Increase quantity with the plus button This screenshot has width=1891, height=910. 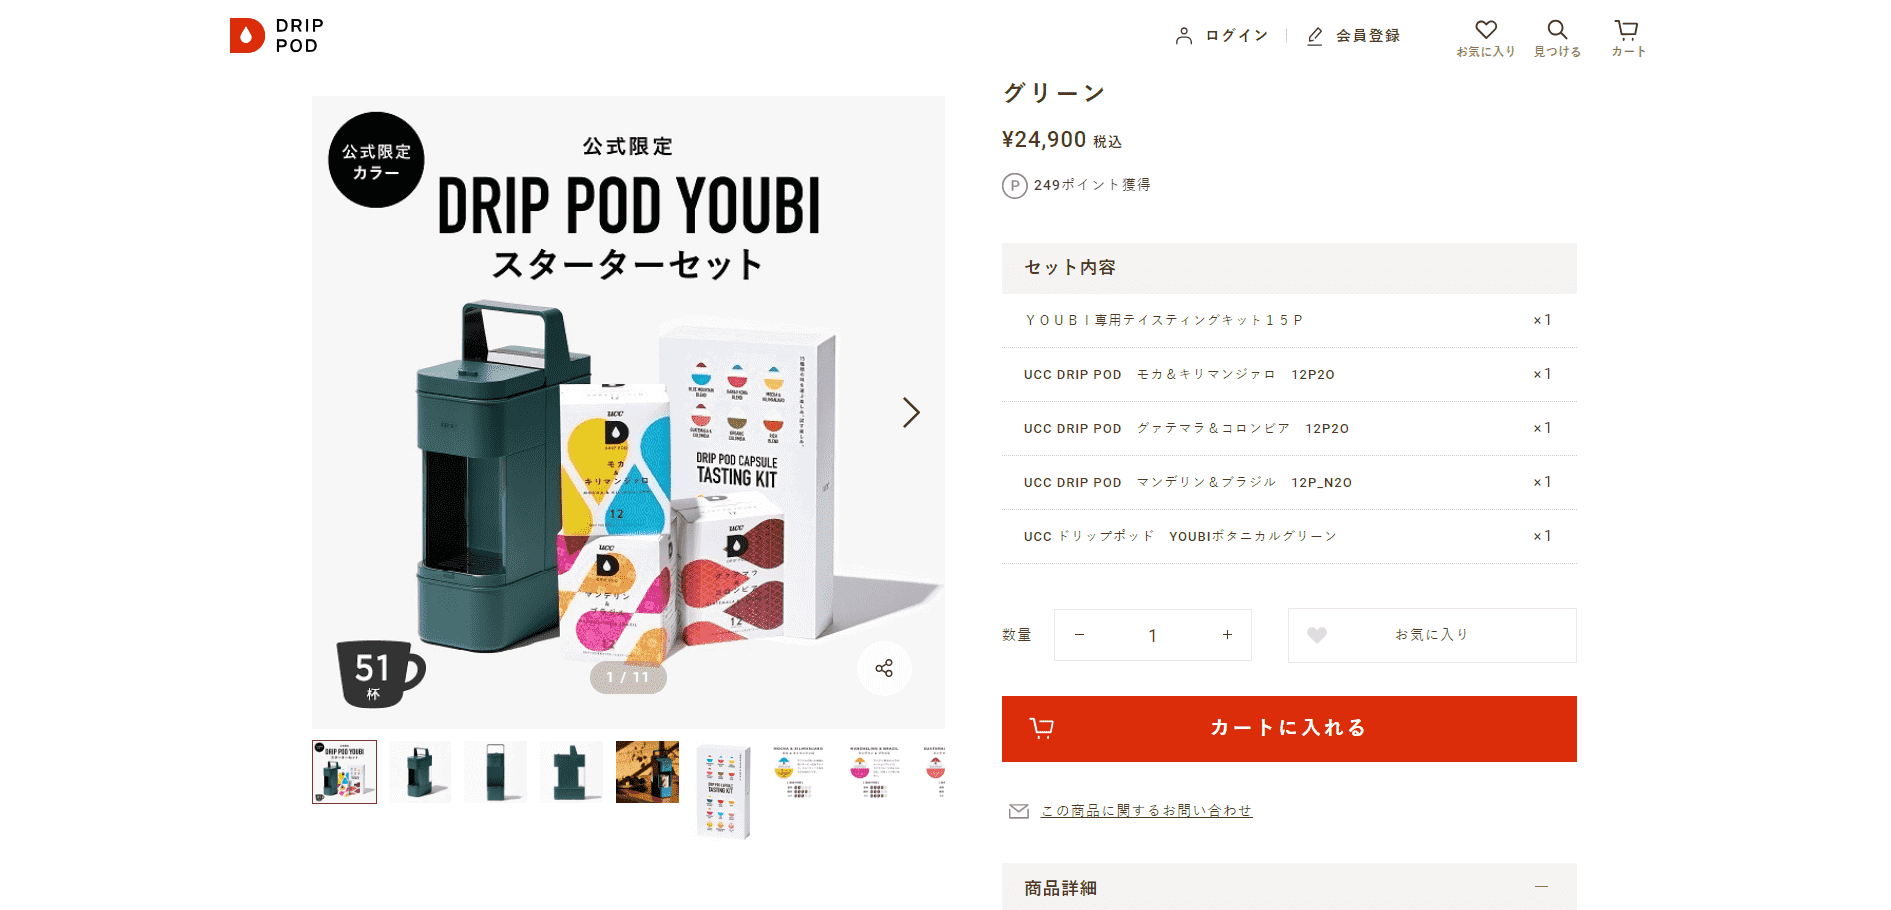click(1227, 635)
